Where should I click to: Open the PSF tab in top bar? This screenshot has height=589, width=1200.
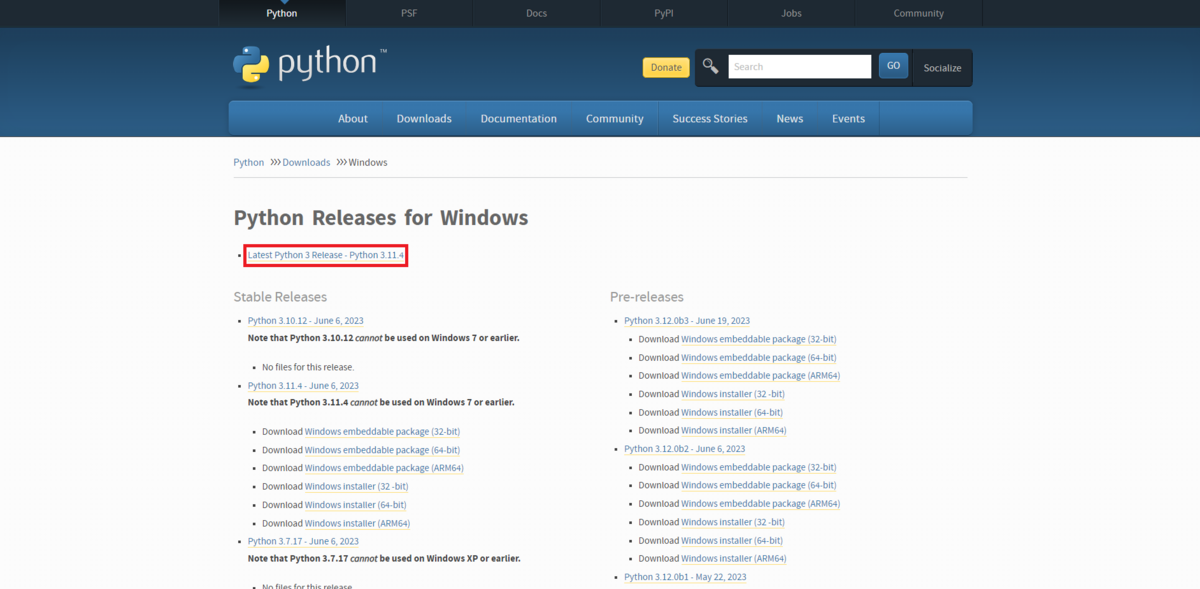coord(409,13)
